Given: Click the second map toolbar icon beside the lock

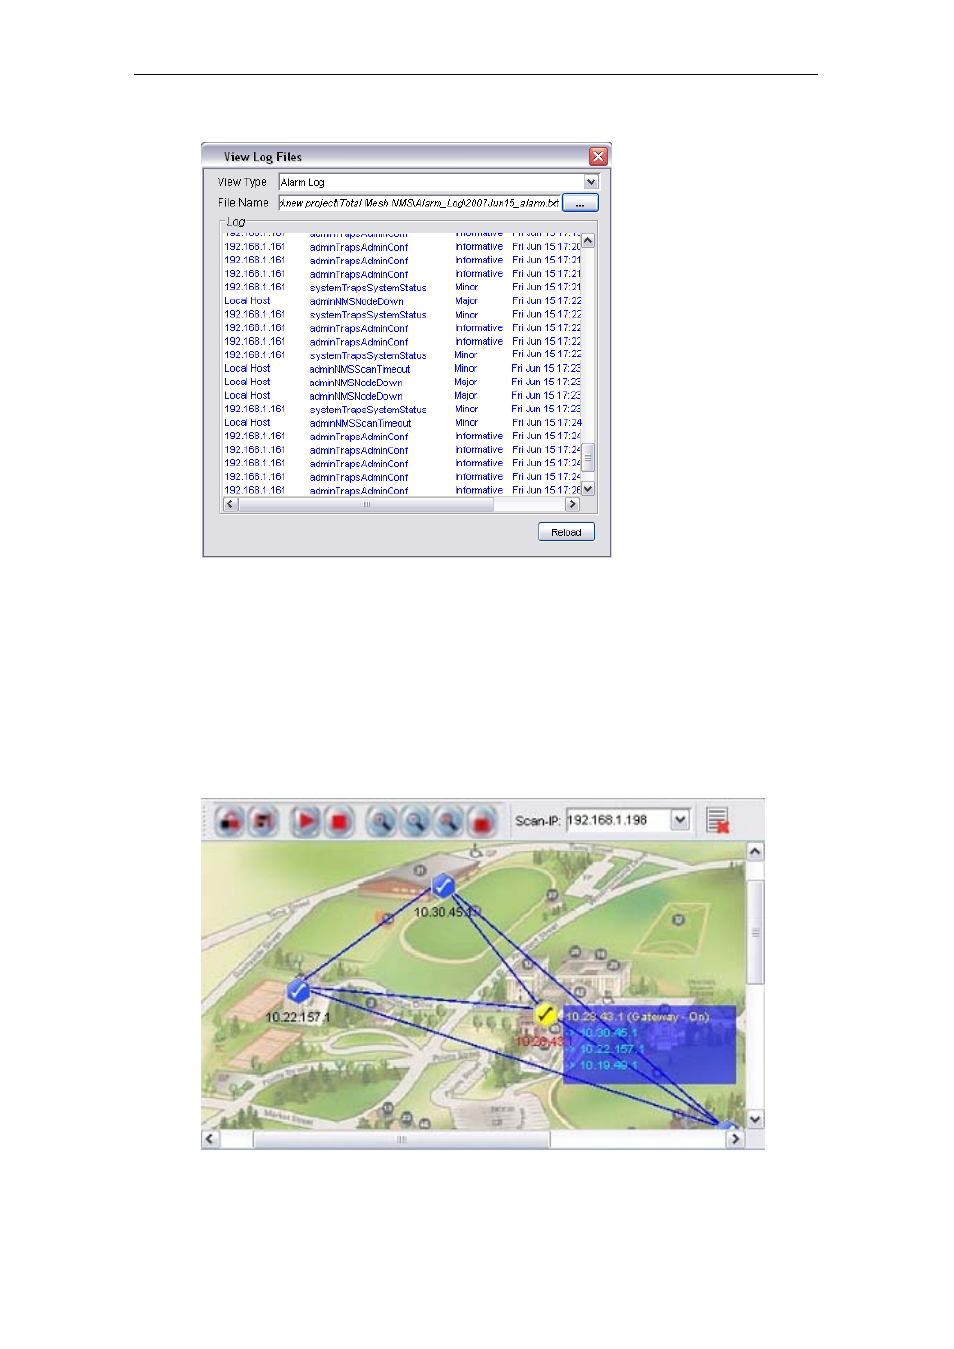Looking at the screenshot, I should point(264,822).
